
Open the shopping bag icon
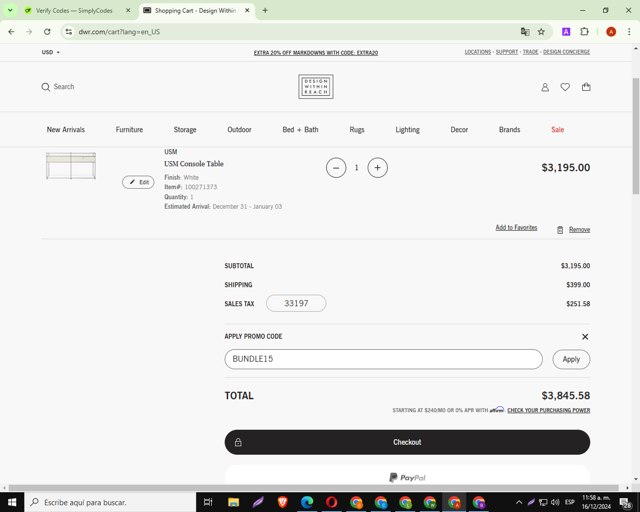coord(586,87)
